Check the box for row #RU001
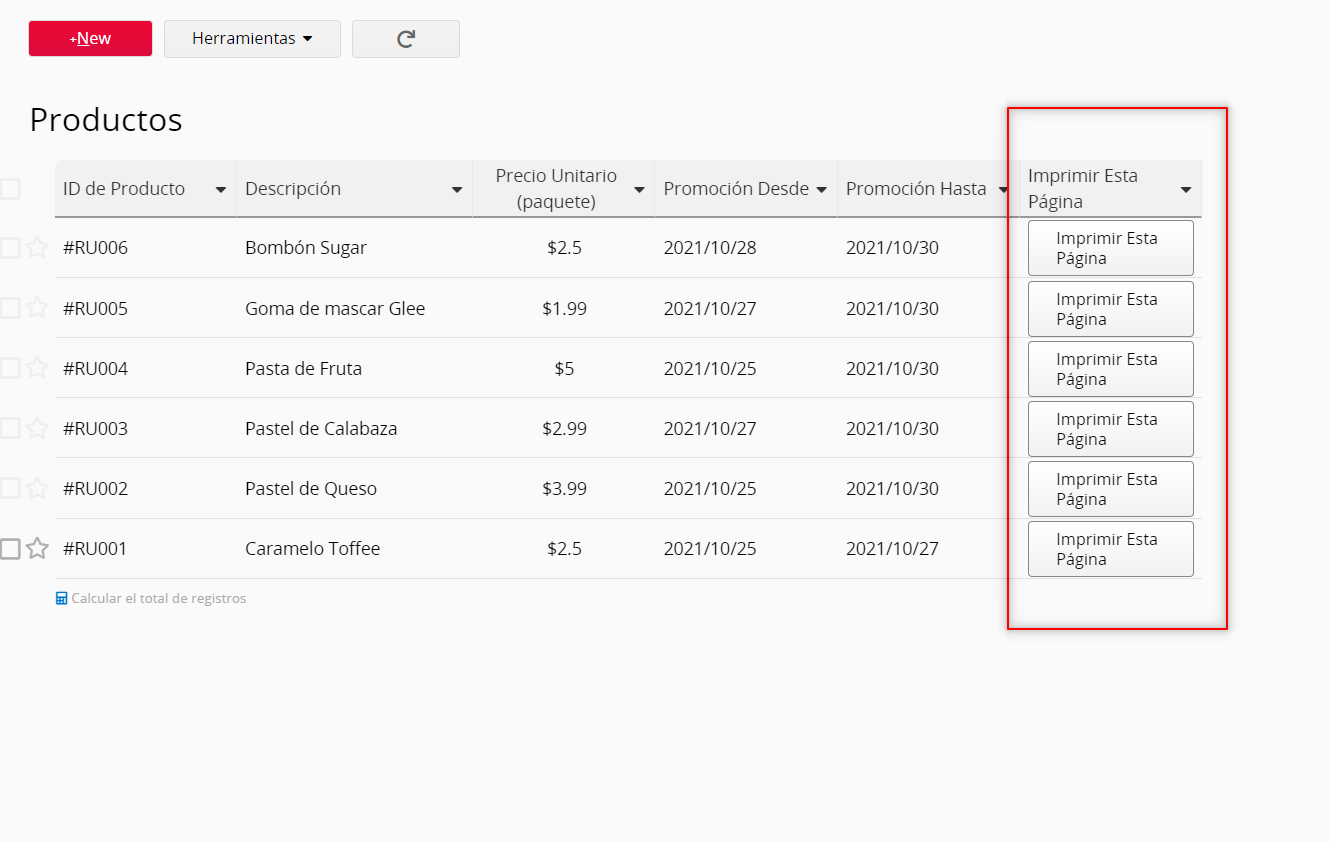The width and height of the screenshot is (1329, 842). [x=10, y=548]
